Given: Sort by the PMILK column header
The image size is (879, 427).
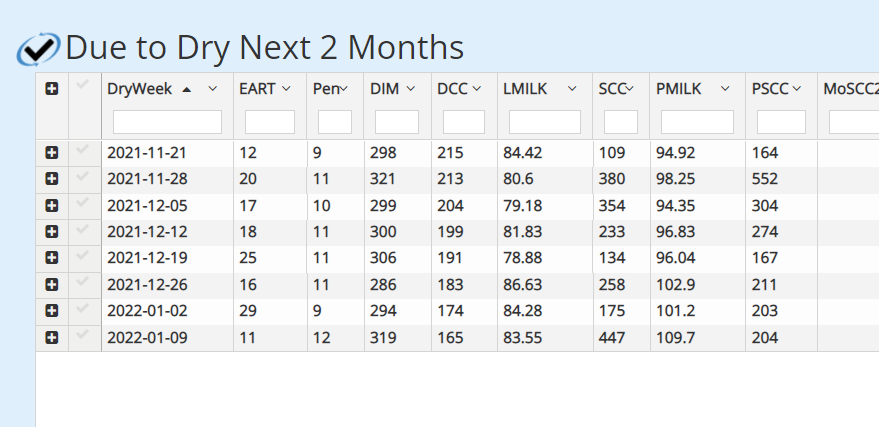Looking at the screenshot, I should [678, 89].
